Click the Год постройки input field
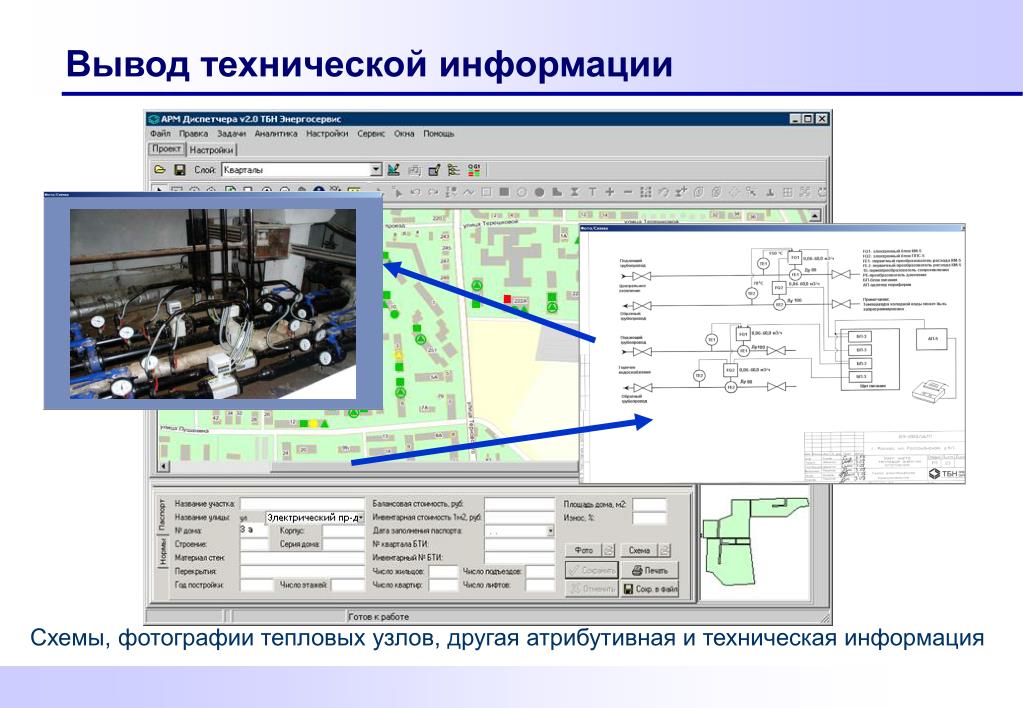The width and height of the screenshot is (1023, 708). [256, 585]
